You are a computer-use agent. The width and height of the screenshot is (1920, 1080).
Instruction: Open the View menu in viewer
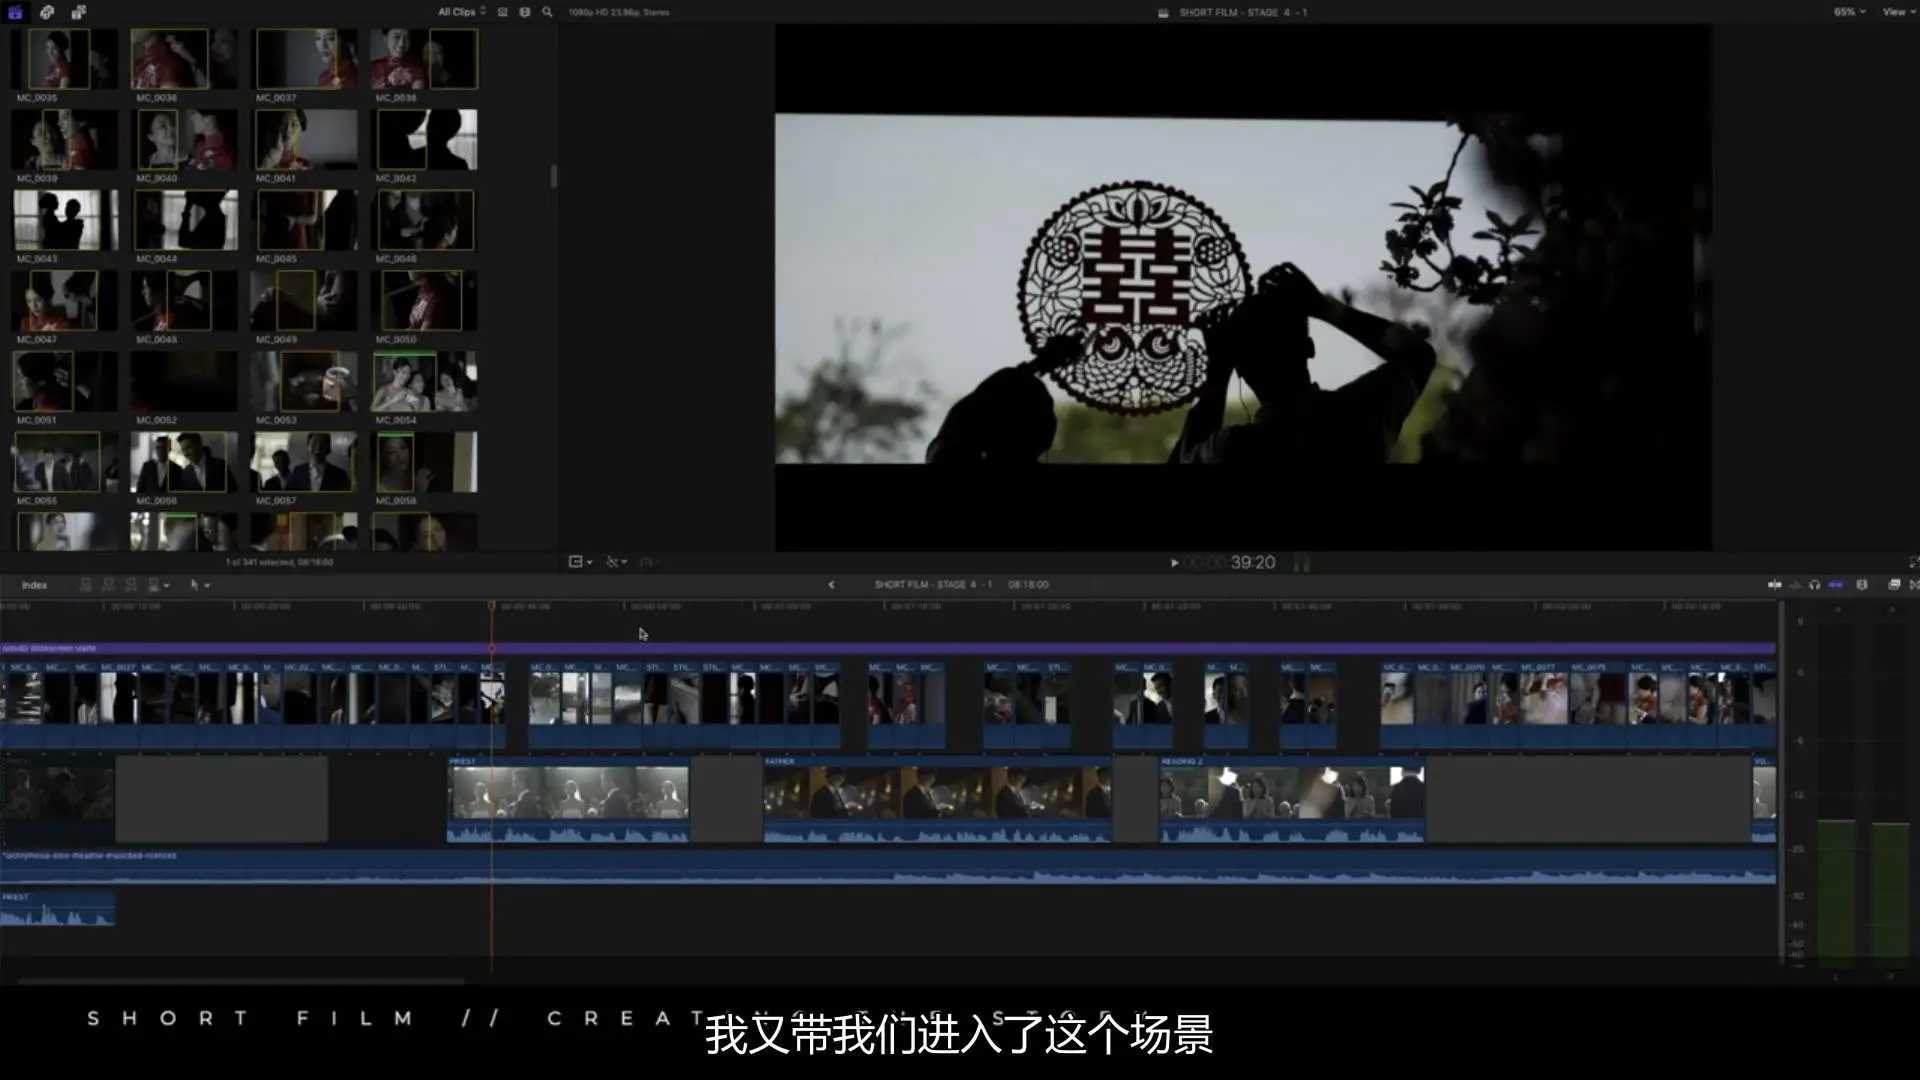pos(1896,12)
